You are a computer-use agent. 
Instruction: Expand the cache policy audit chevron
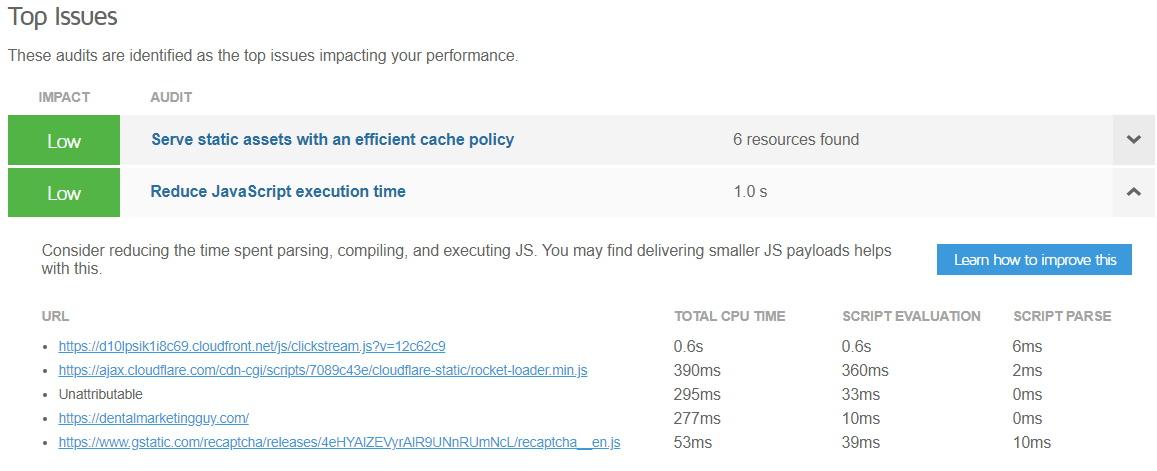[1133, 140]
